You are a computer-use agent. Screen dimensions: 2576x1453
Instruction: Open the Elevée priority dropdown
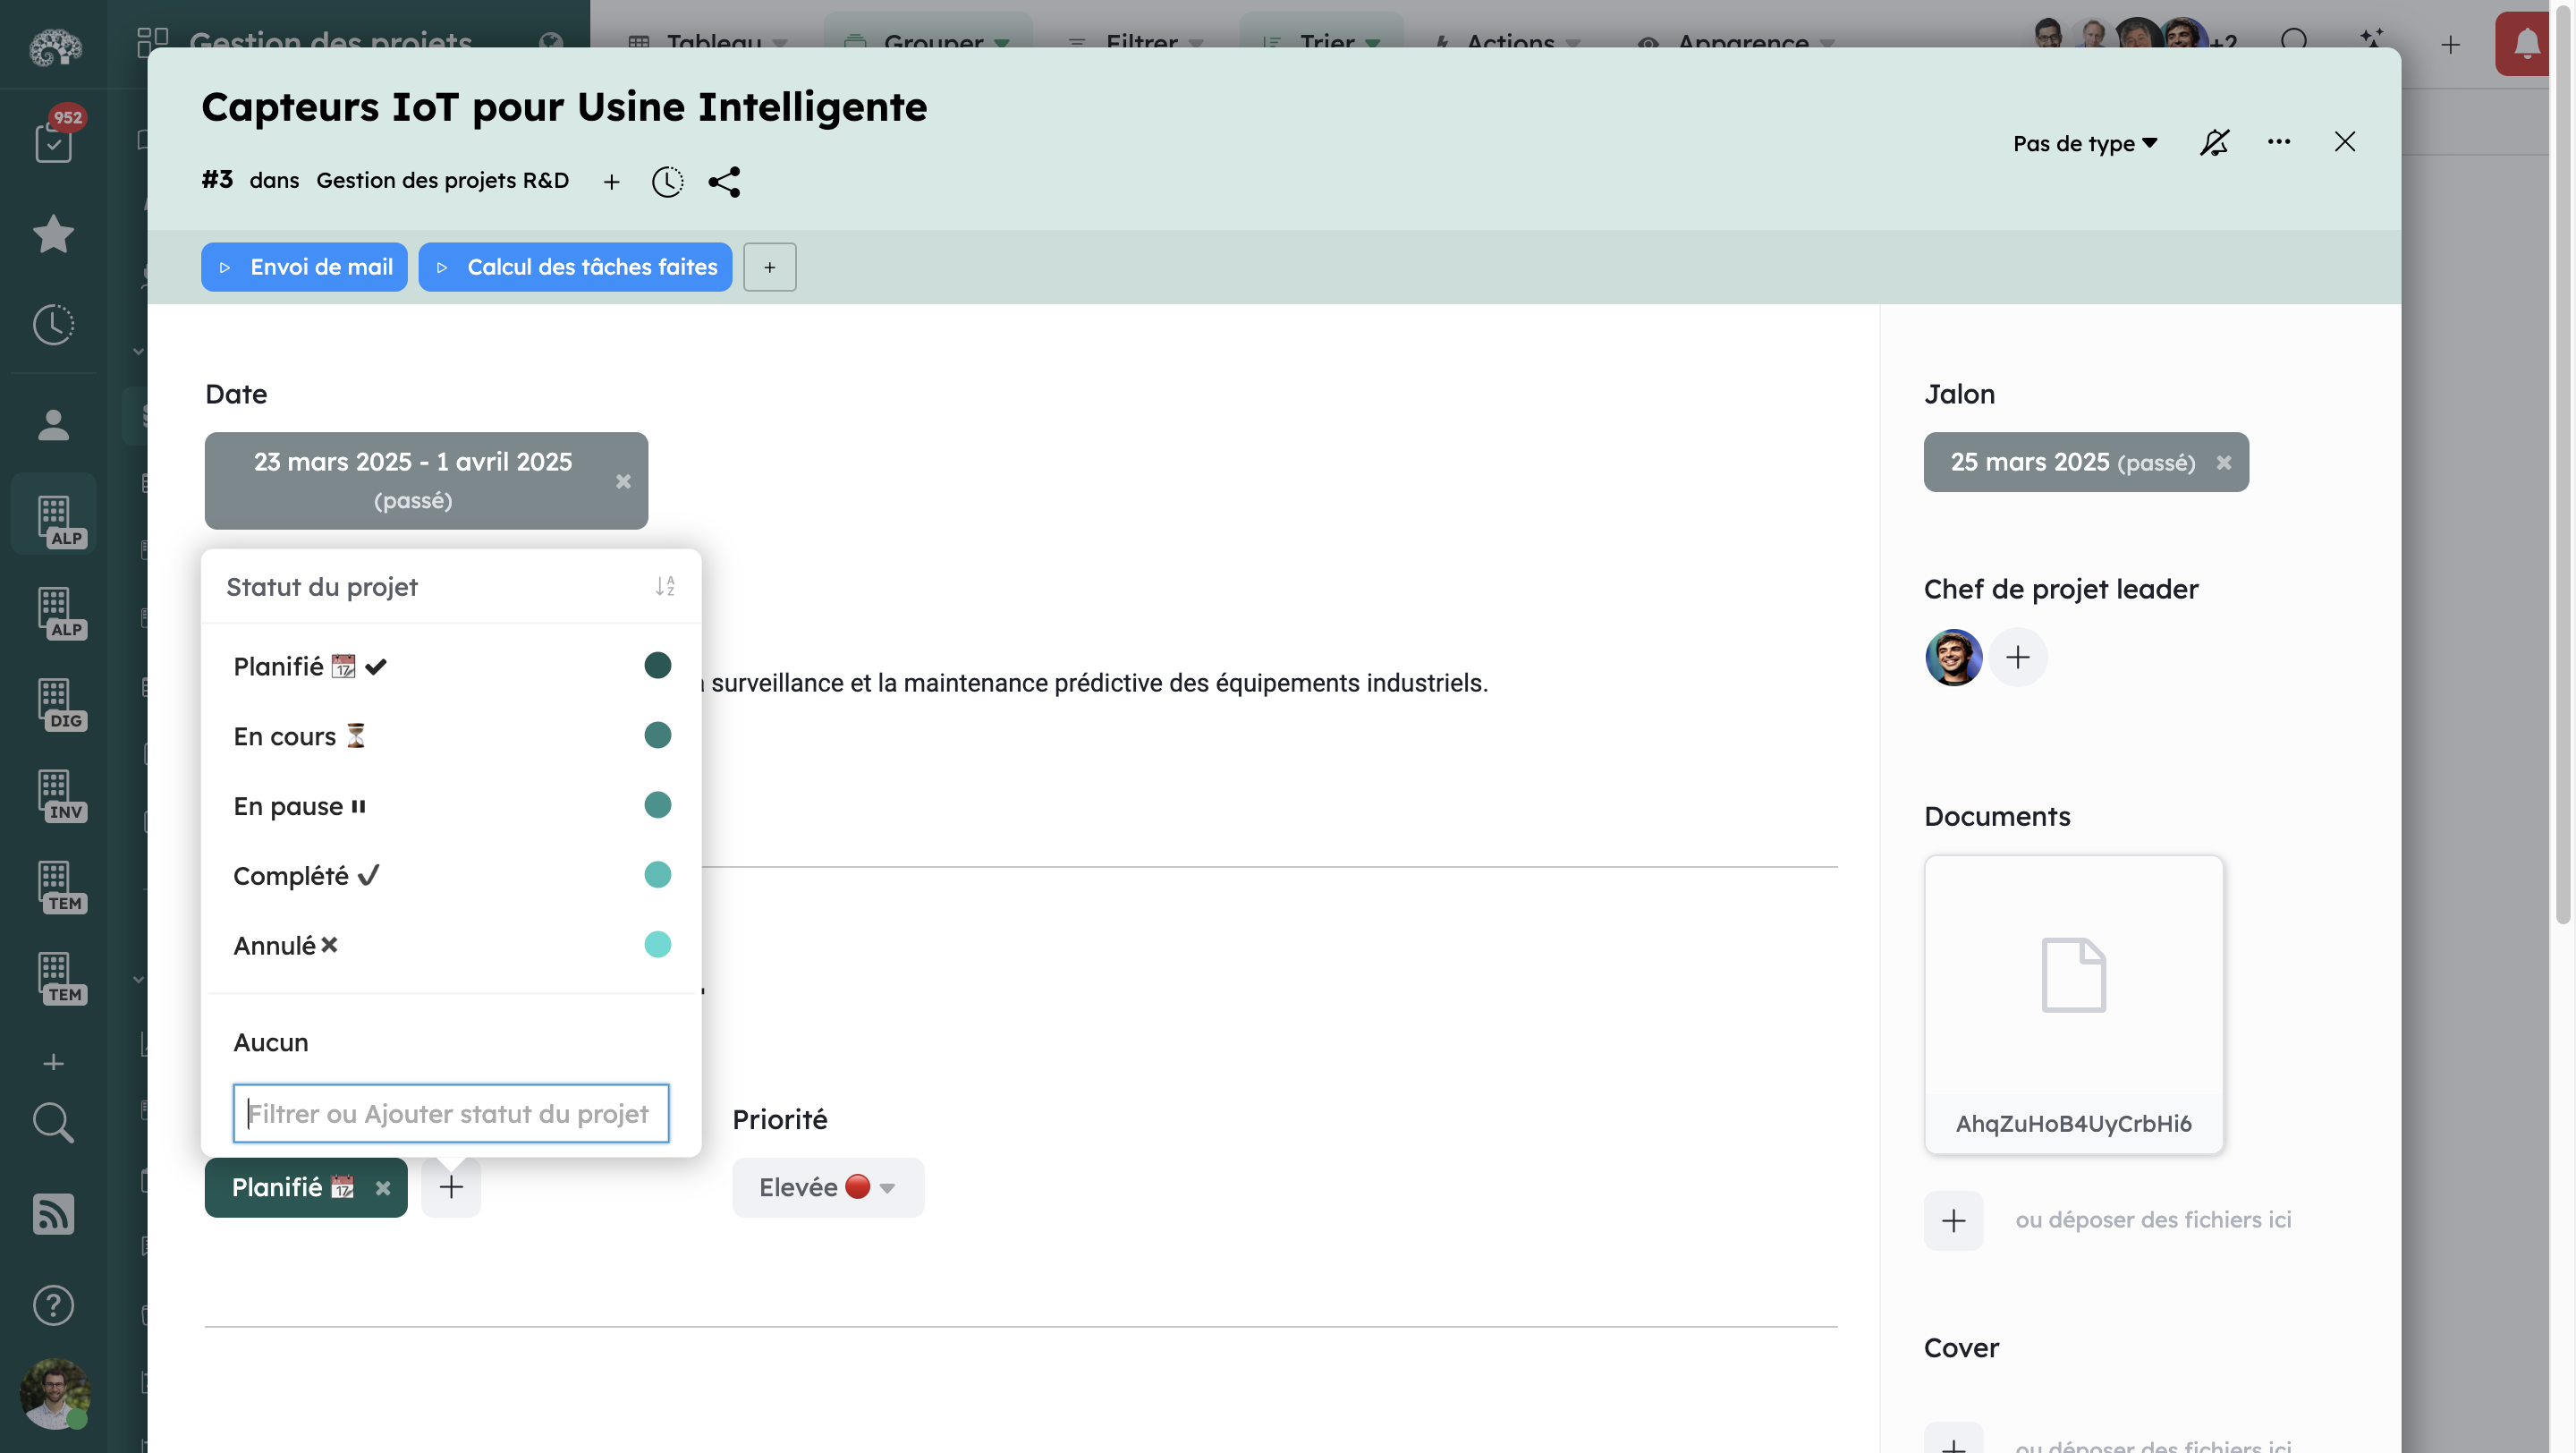point(827,1187)
